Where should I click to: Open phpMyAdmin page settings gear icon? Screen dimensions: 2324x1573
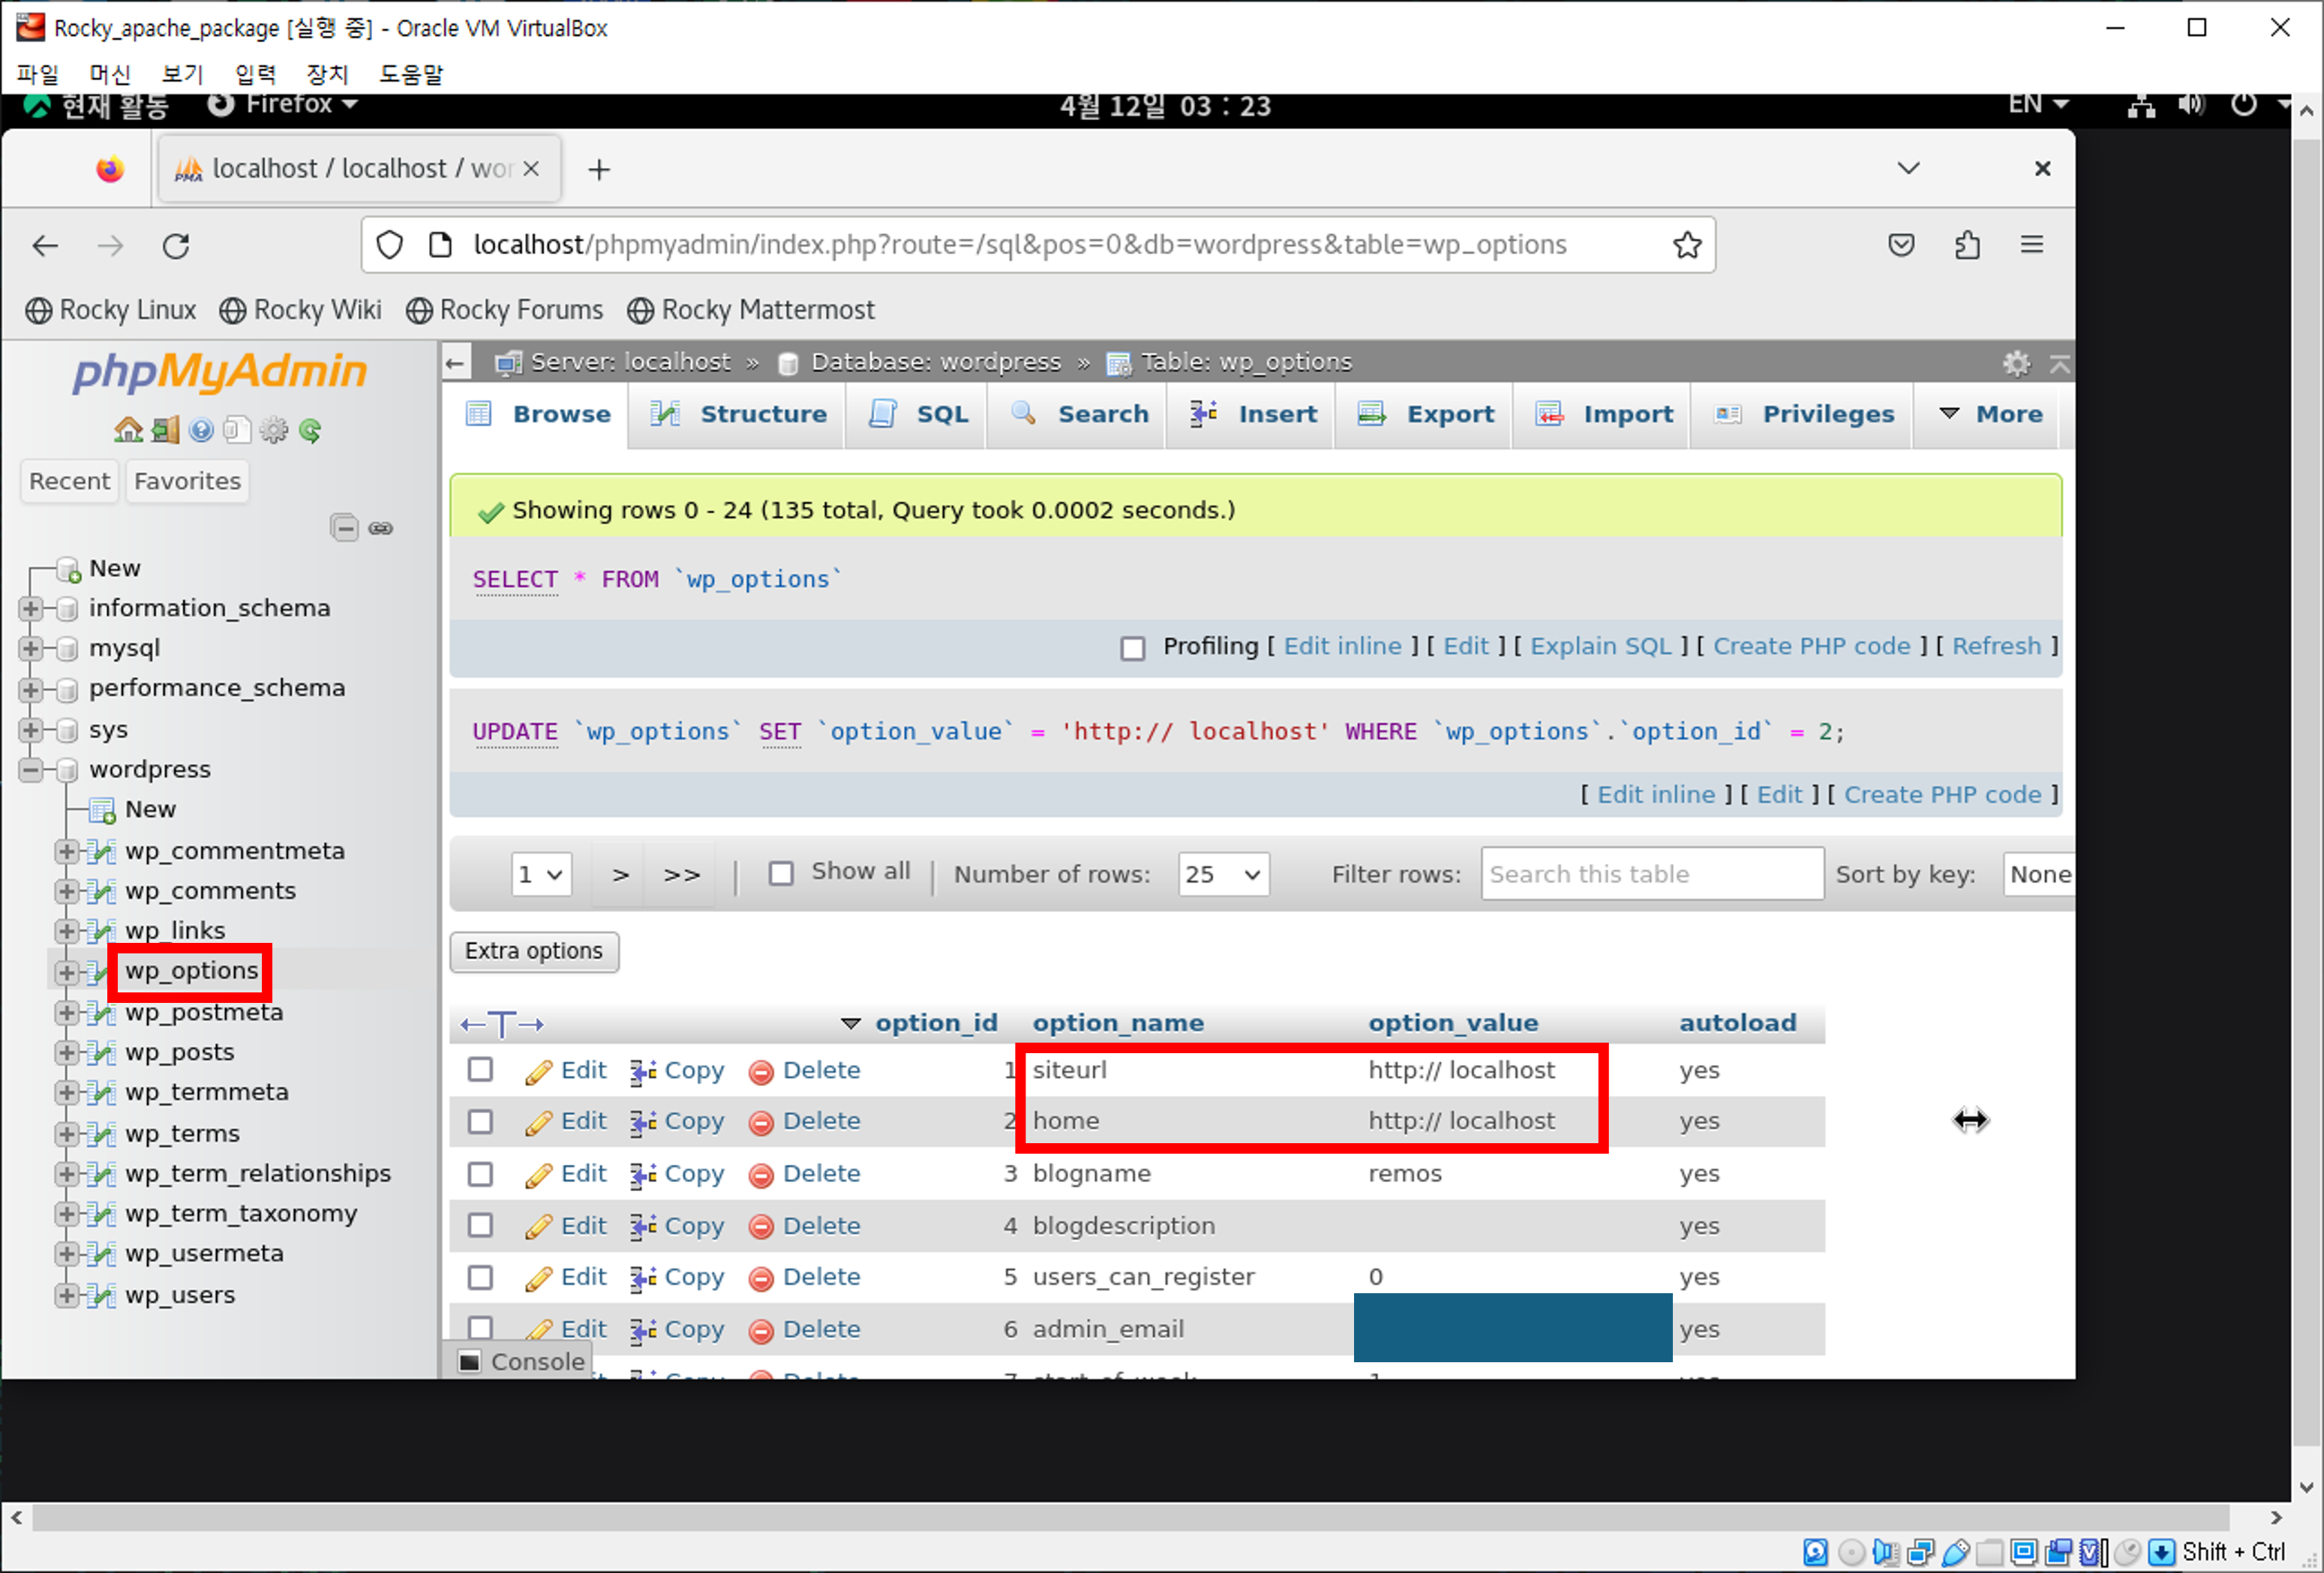coord(2016,363)
